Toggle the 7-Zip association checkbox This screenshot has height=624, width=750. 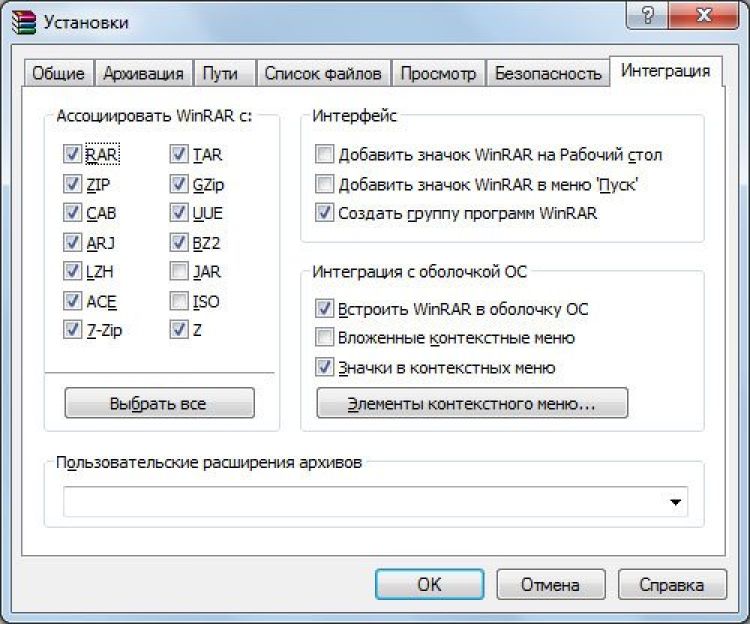click(x=71, y=330)
